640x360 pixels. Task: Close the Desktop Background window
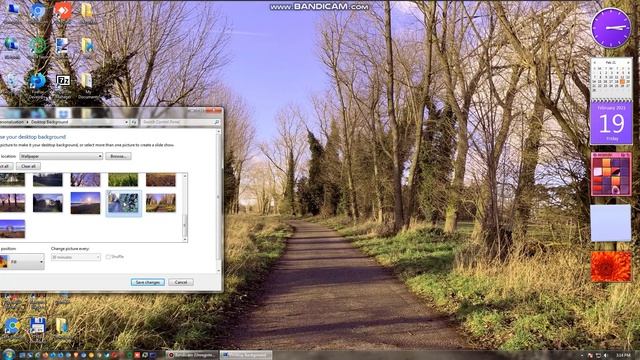tap(213, 110)
